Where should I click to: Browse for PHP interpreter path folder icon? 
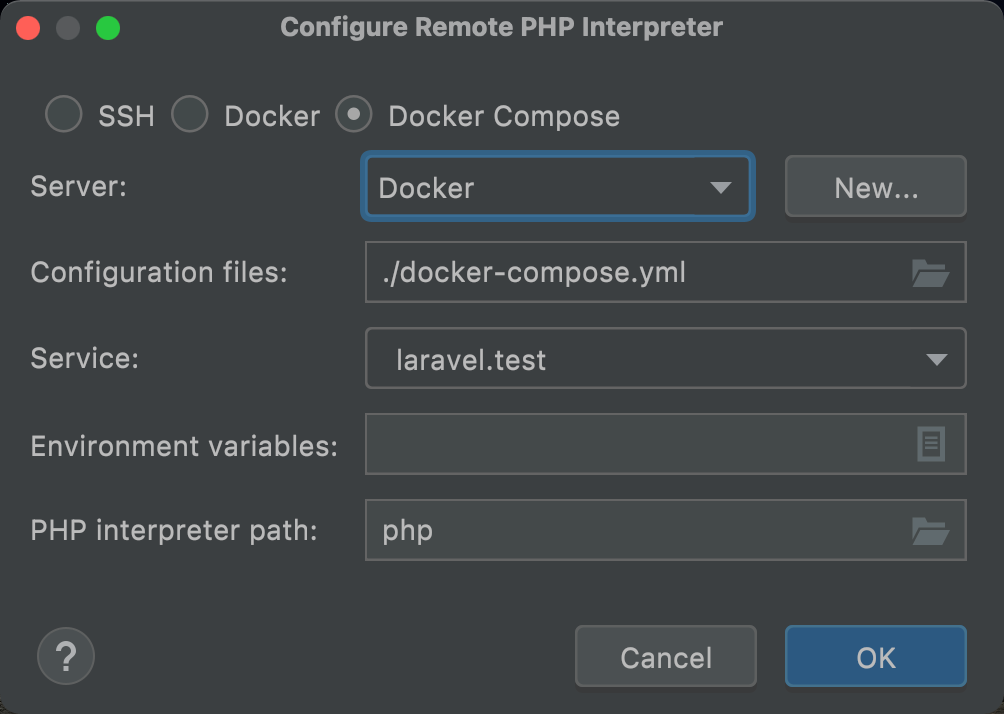(x=930, y=530)
